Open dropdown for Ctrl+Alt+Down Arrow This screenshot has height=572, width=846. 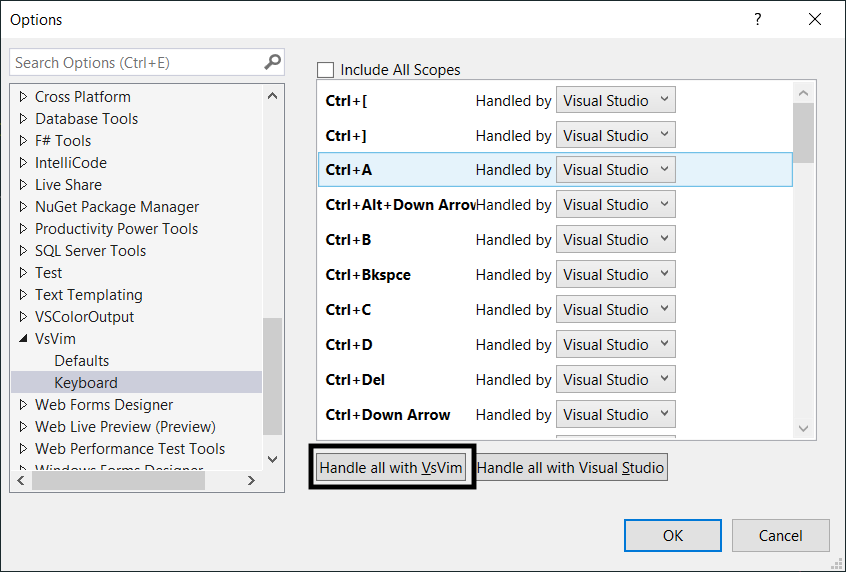(616, 205)
